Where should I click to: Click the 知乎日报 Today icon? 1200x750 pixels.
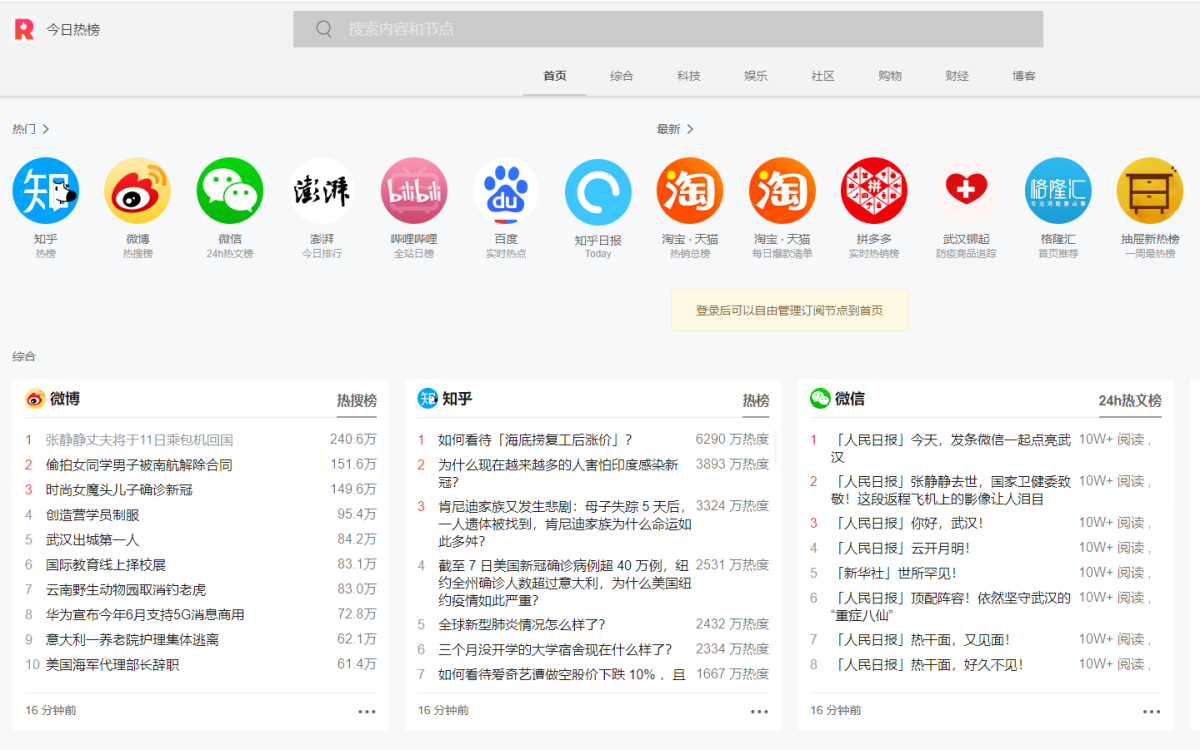click(x=597, y=191)
